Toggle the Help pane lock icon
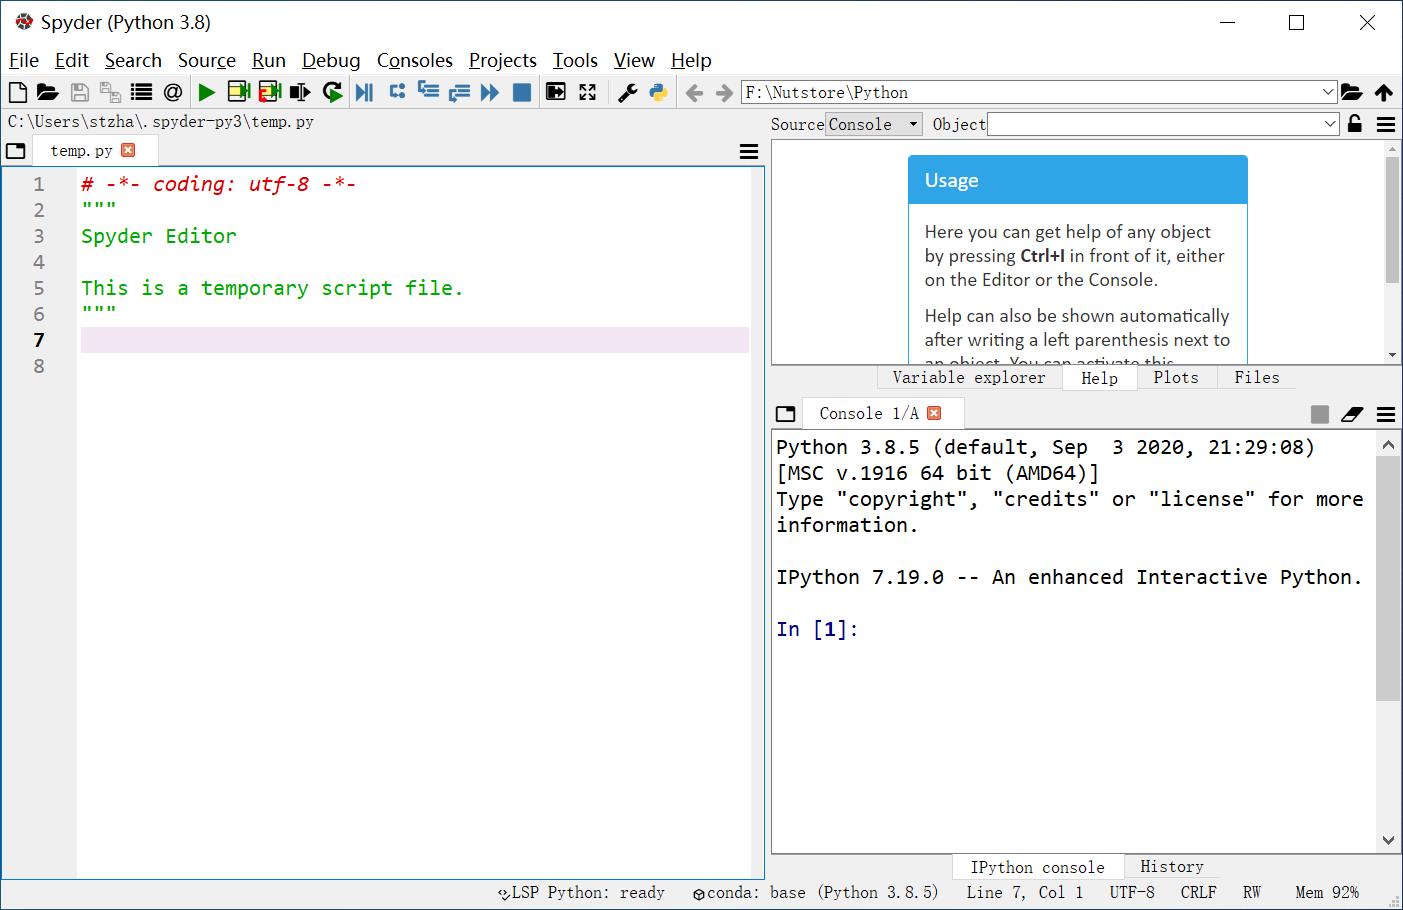This screenshot has width=1403, height=910. pos(1354,124)
